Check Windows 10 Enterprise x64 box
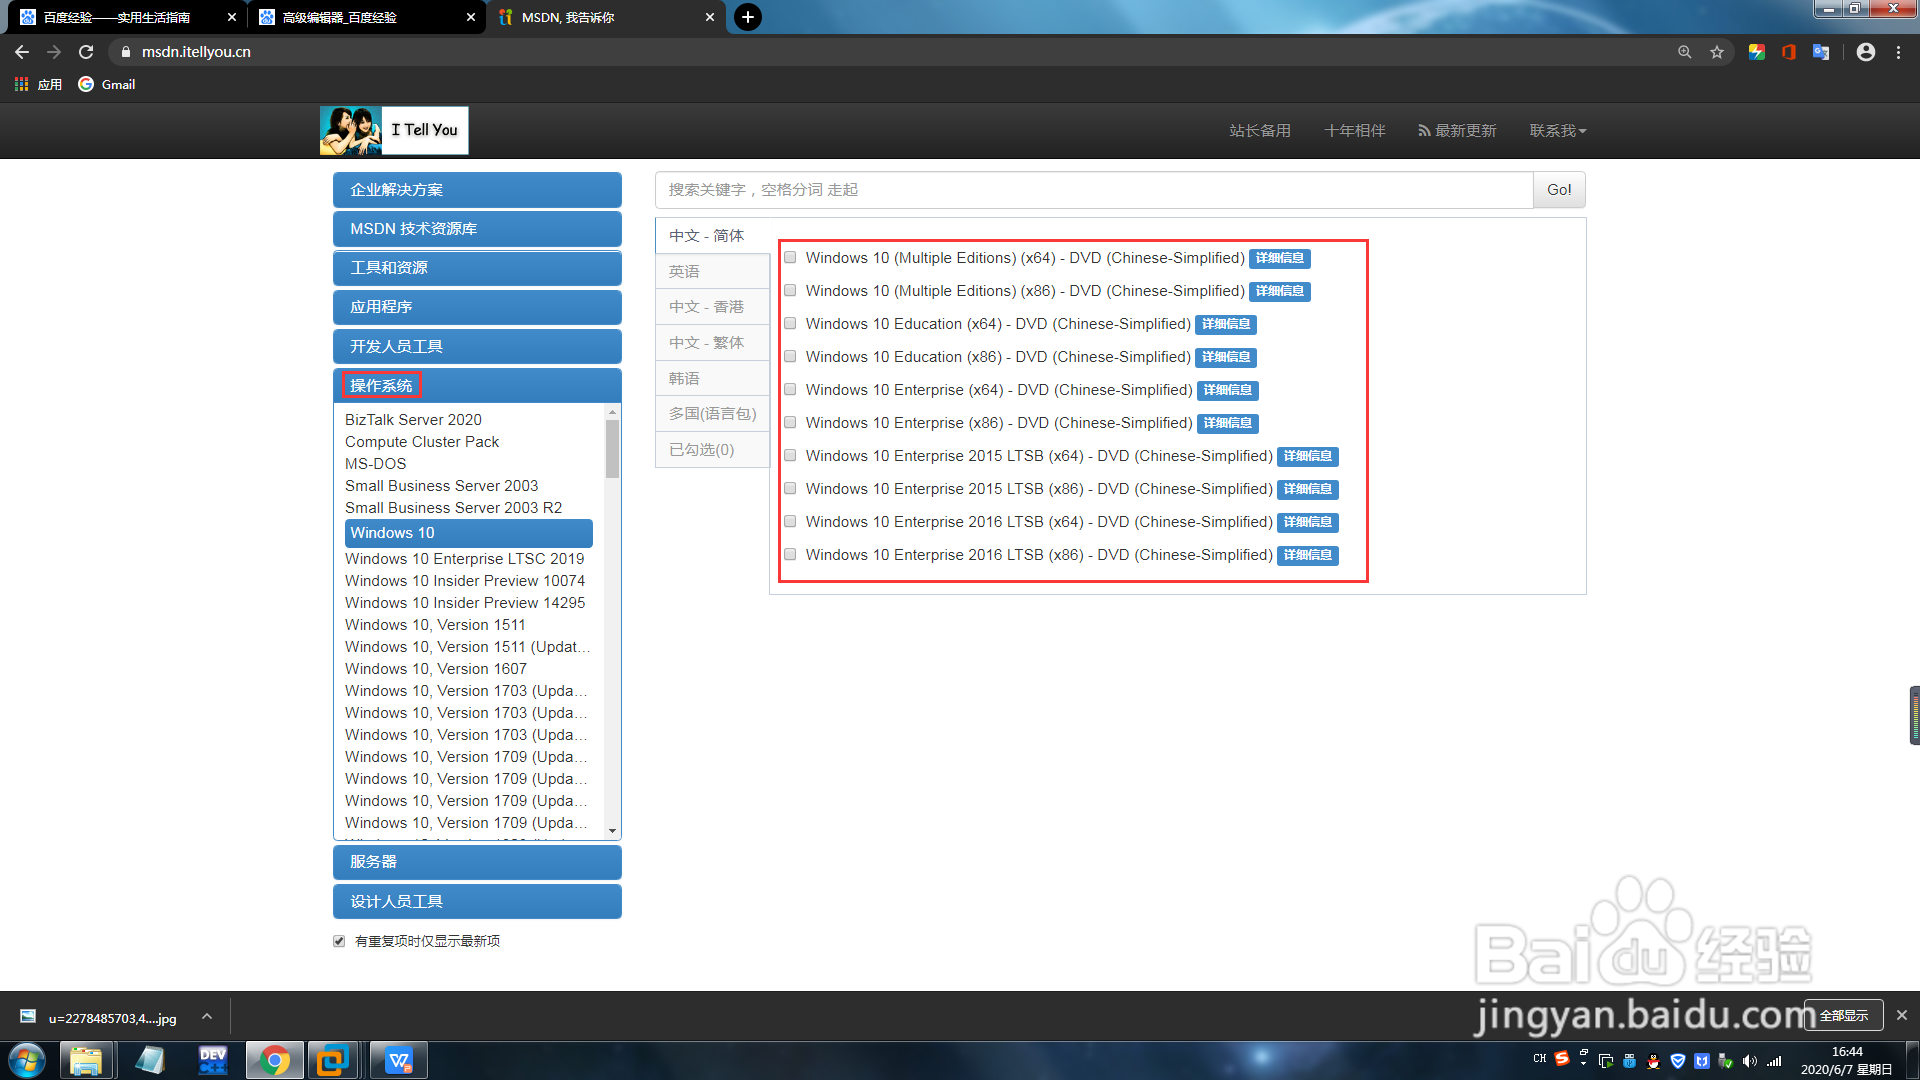This screenshot has width=1920, height=1080. pos(790,390)
